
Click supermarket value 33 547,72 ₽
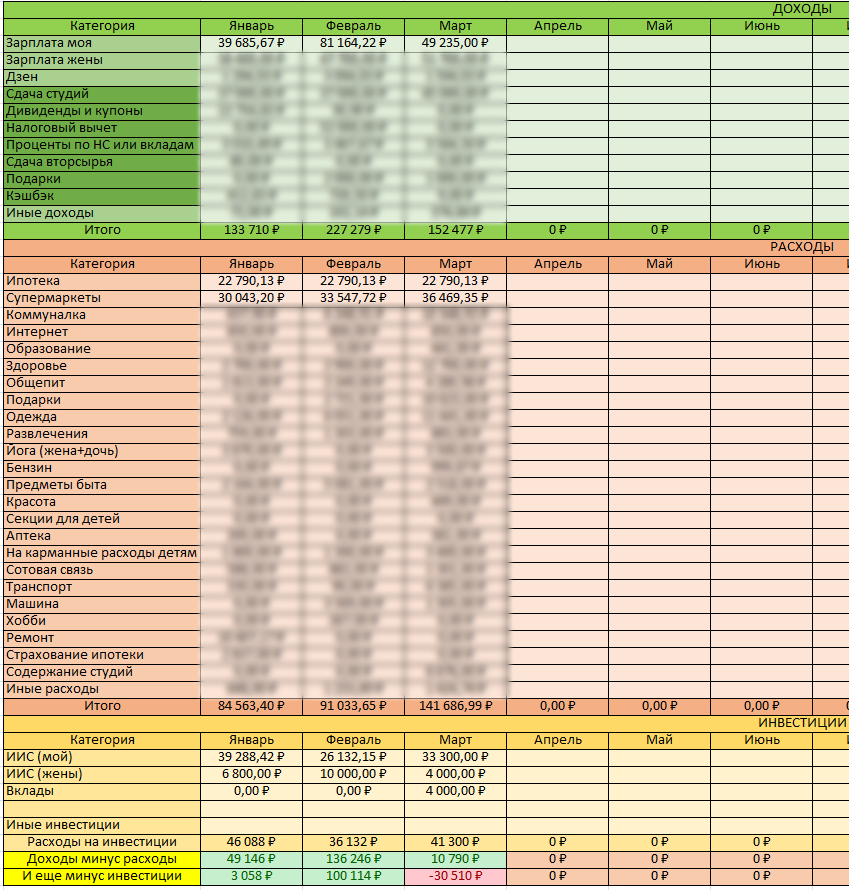pos(354,298)
